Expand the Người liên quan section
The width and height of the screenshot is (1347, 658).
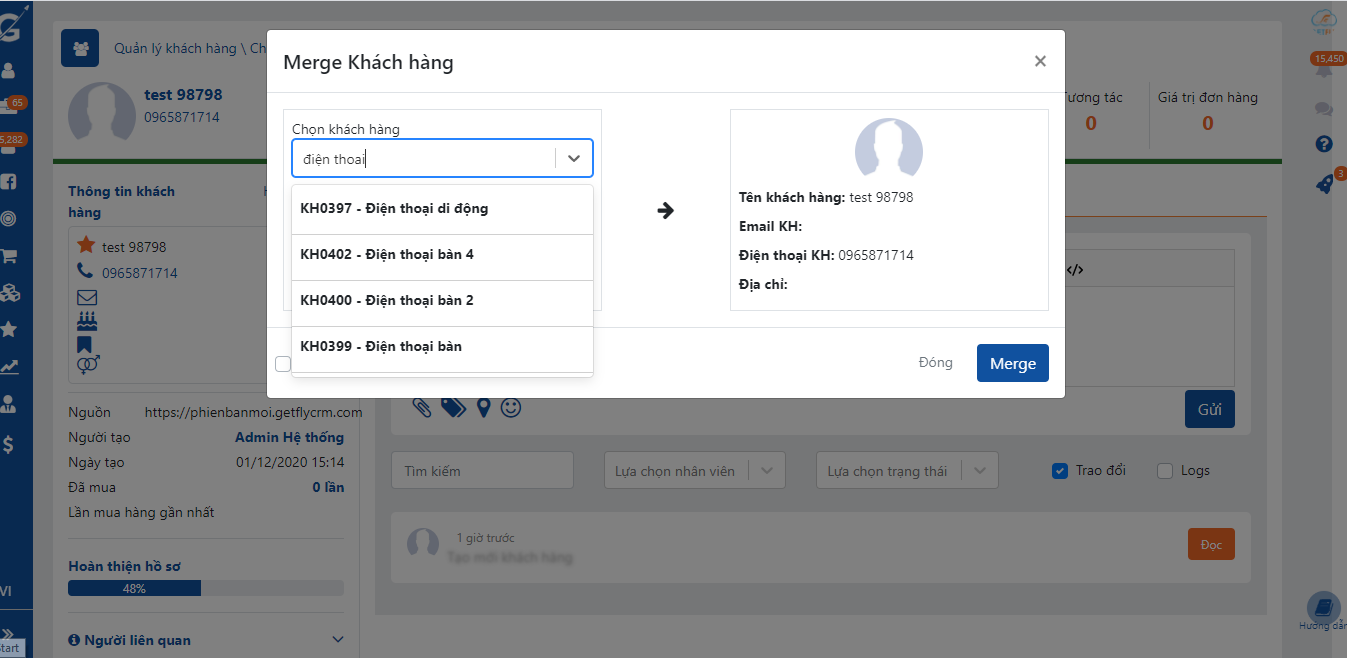(x=337, y=640)
